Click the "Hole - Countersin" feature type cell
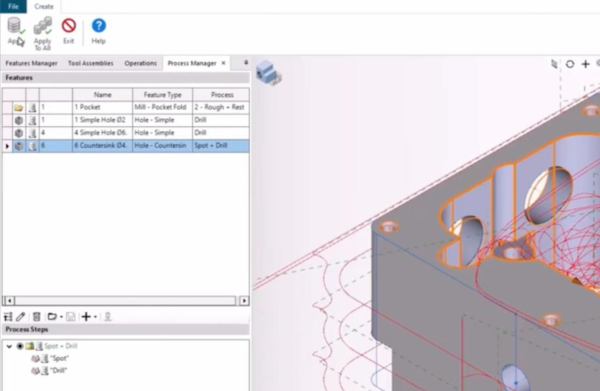This screenshot has height=391, width=600. (x=163, y=145)
